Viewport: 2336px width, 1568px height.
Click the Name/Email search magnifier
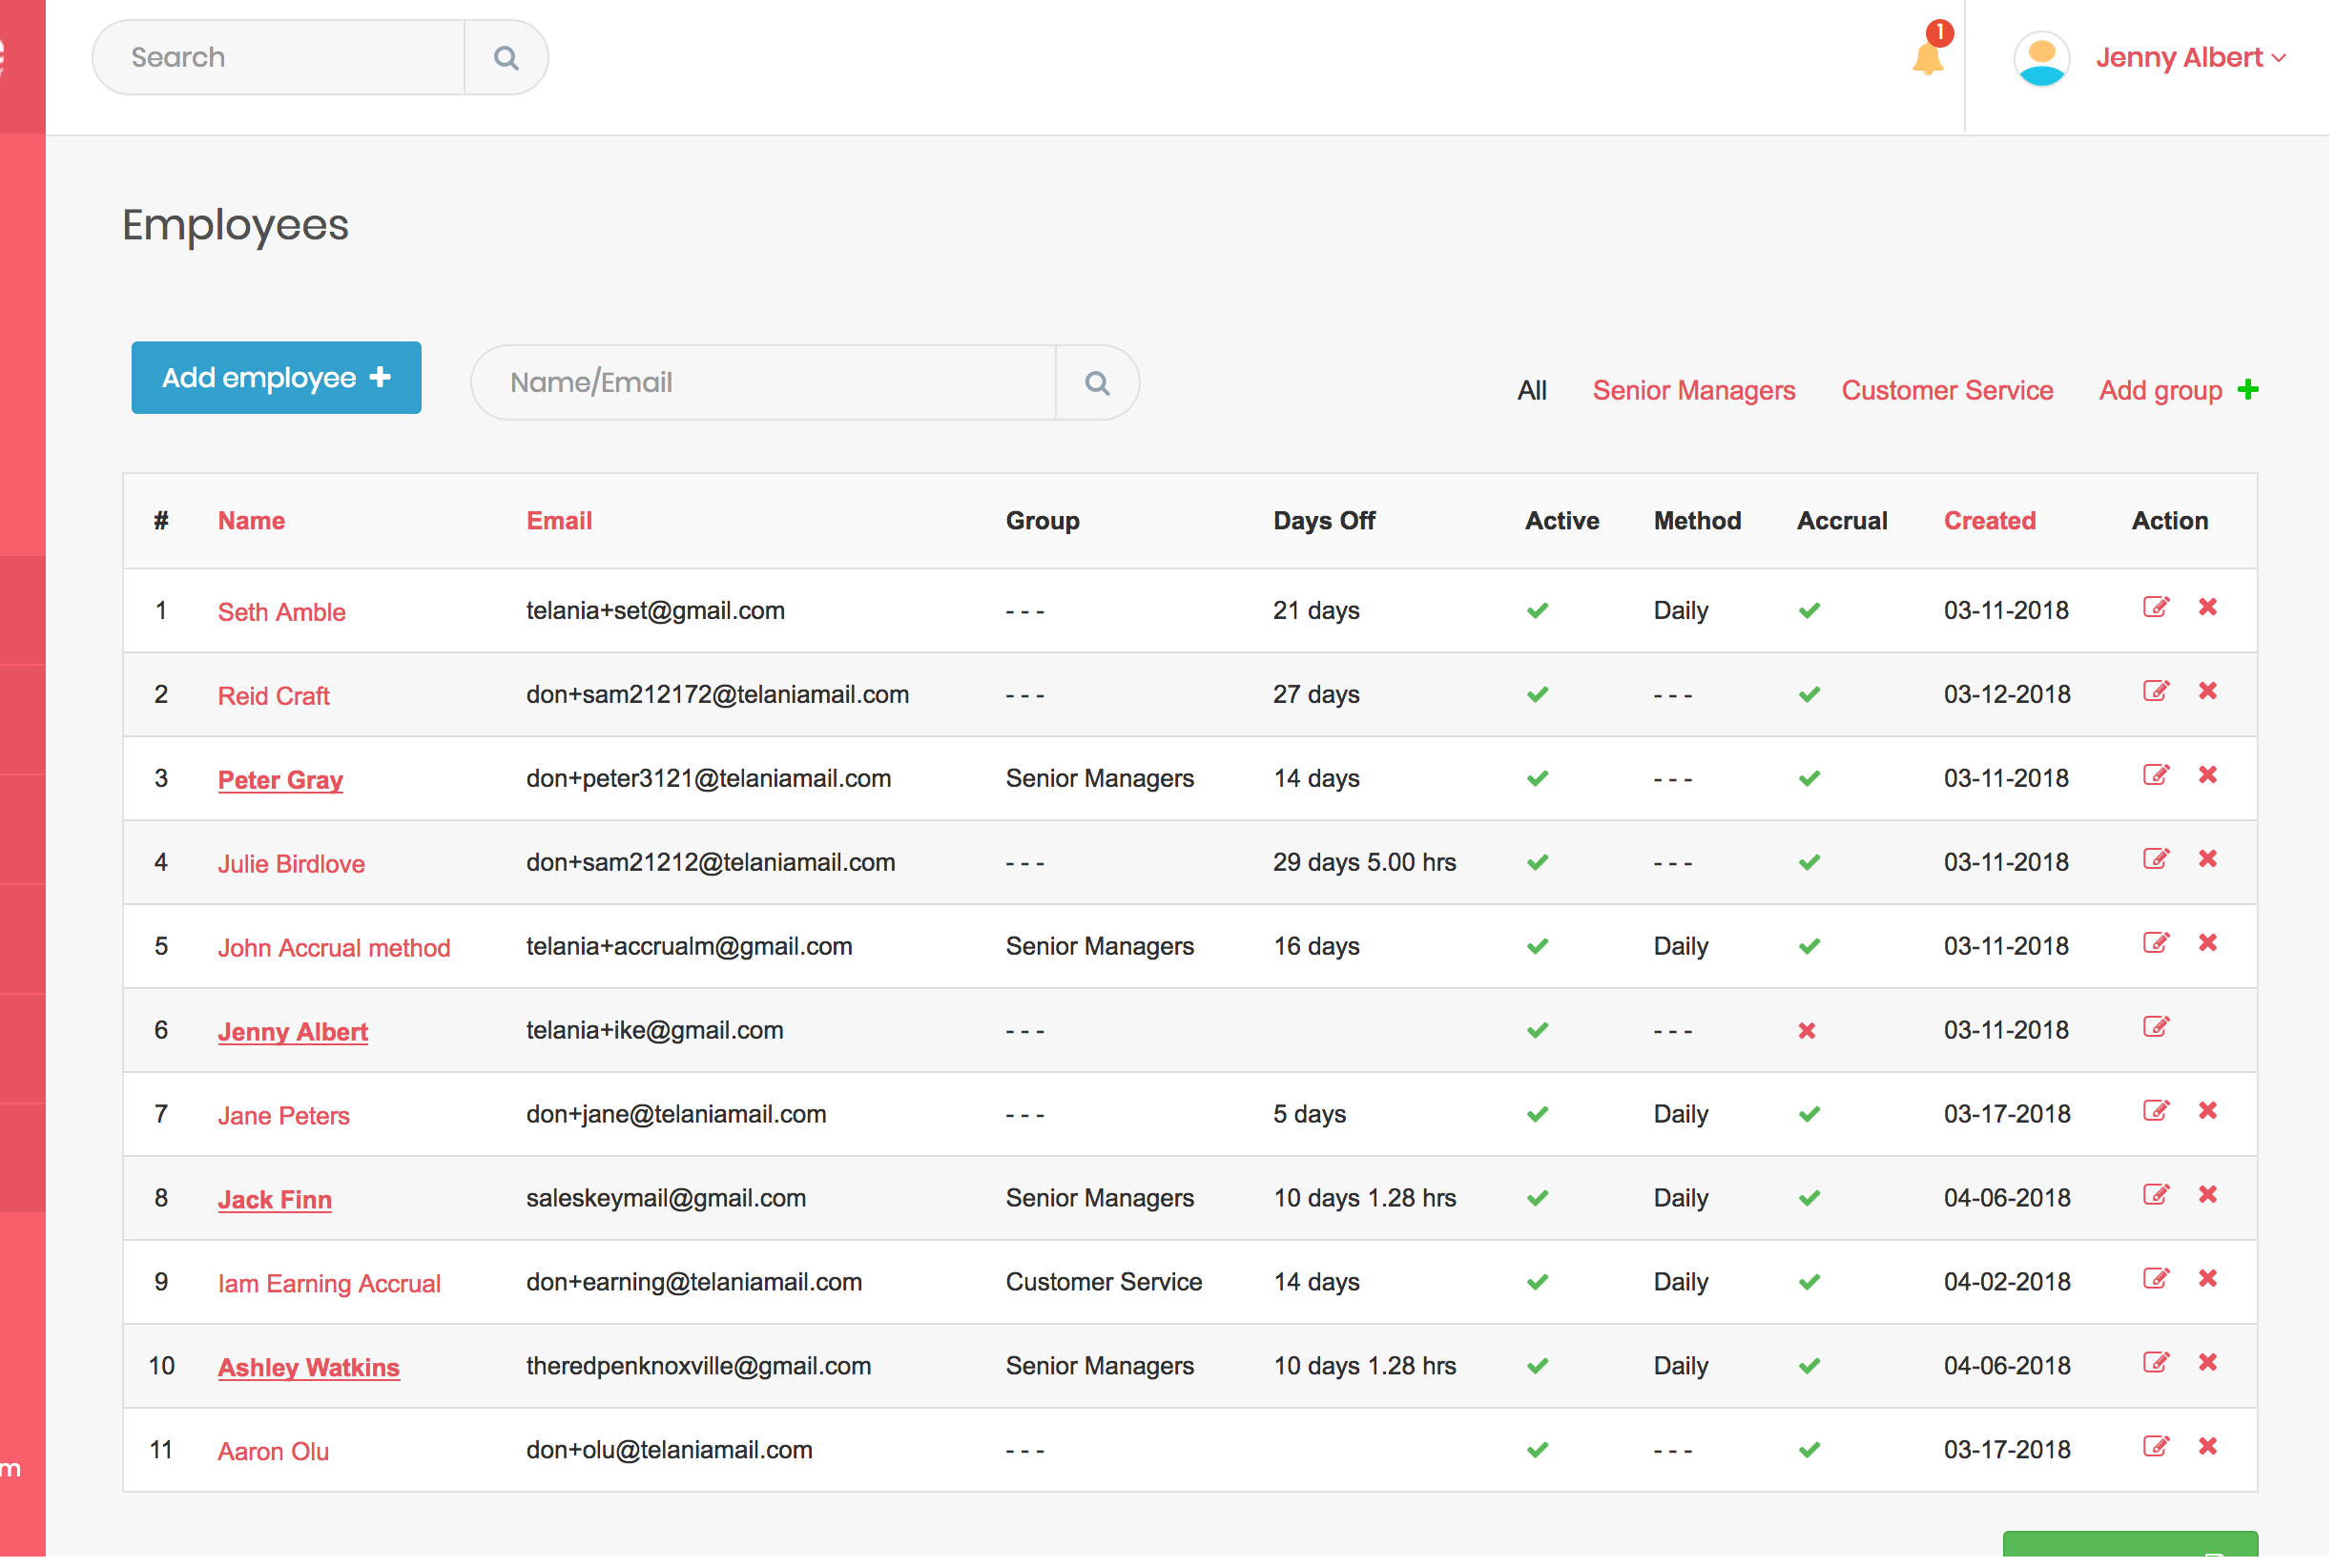coord(1100,383)
